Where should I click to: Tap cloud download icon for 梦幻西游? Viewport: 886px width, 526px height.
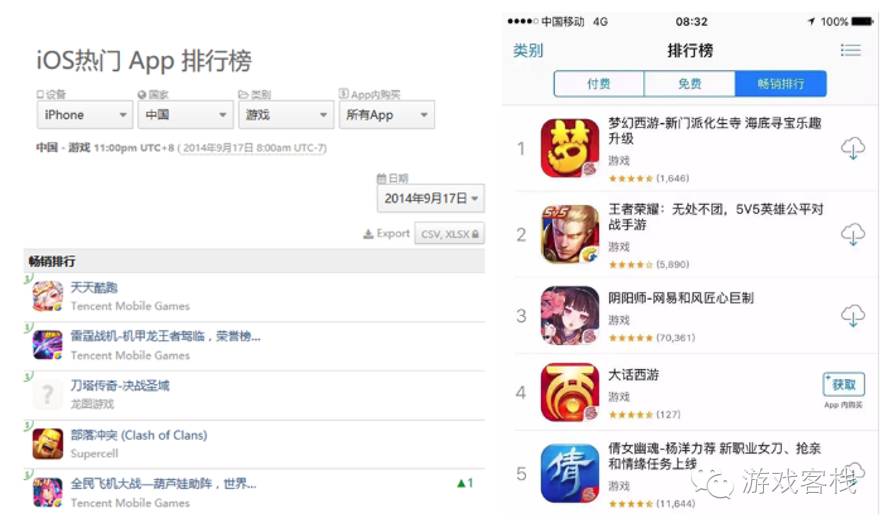[853, 149]
